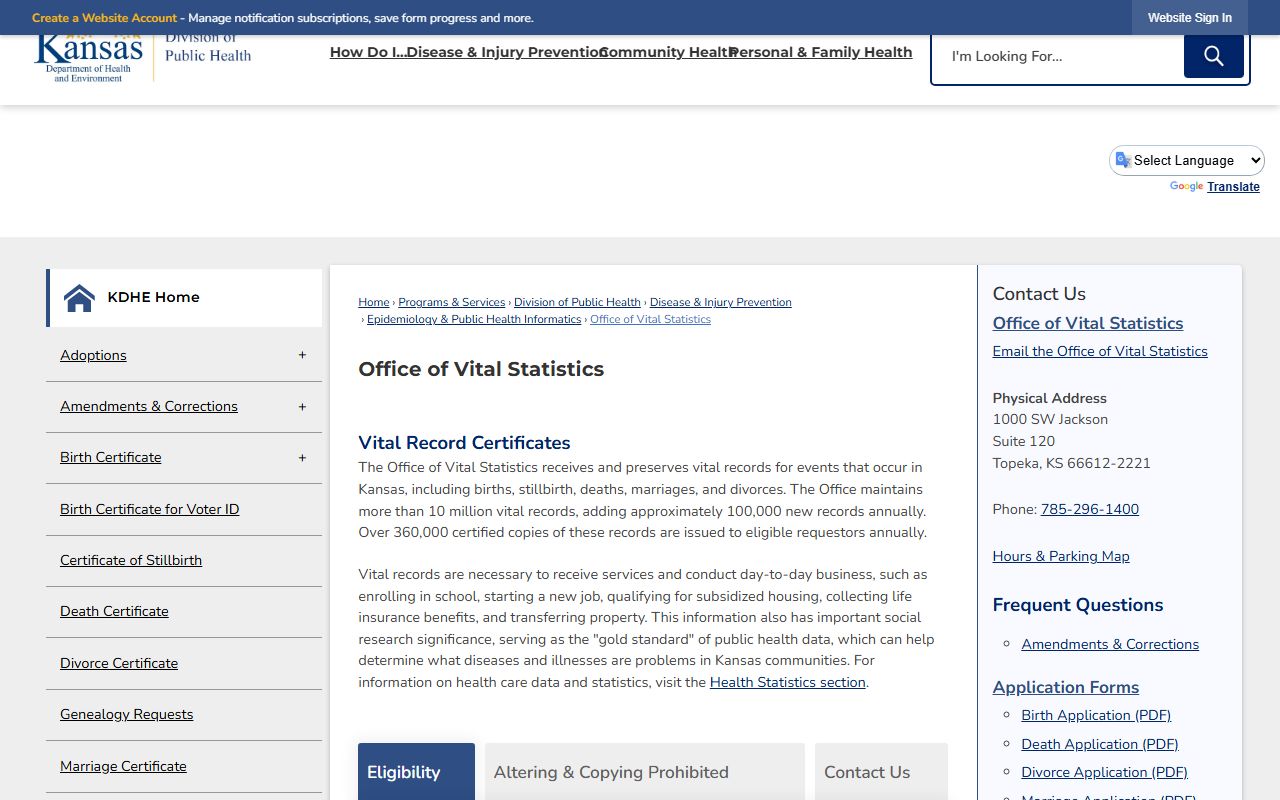The image size is (1280, 800).
Task: Switch to the Contact Us tab
Action: (x=881, y=772)
